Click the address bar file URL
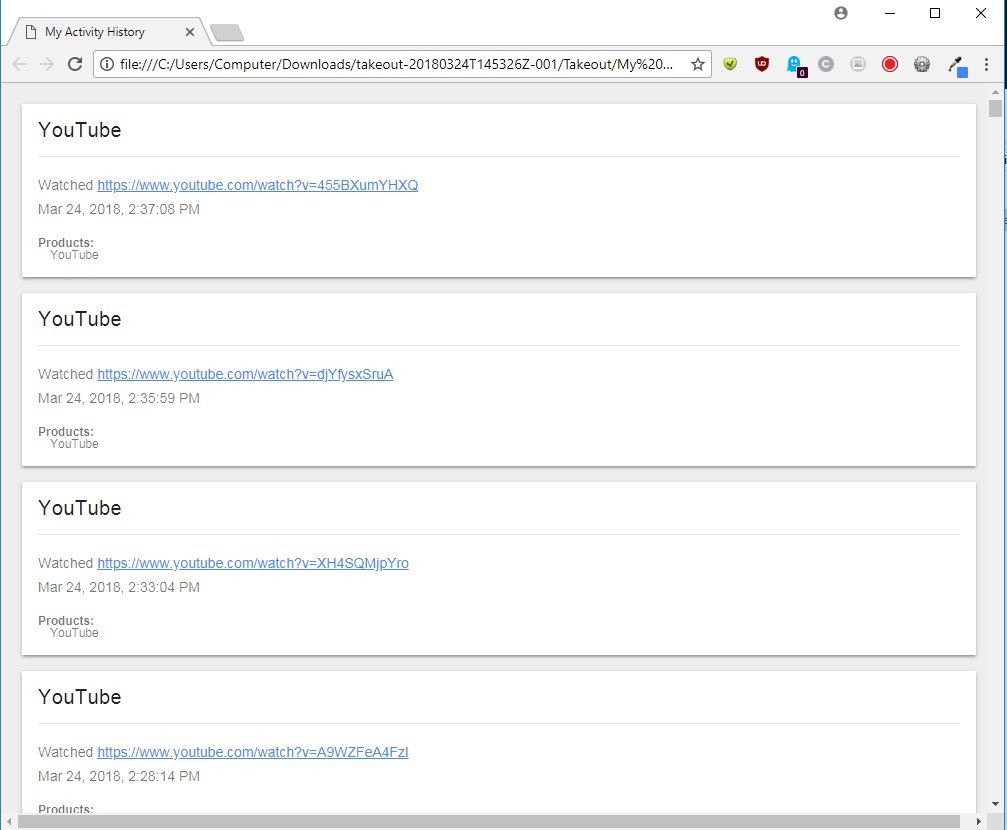Viewport: 1007px width, 830px height. (x=396, y=64)
